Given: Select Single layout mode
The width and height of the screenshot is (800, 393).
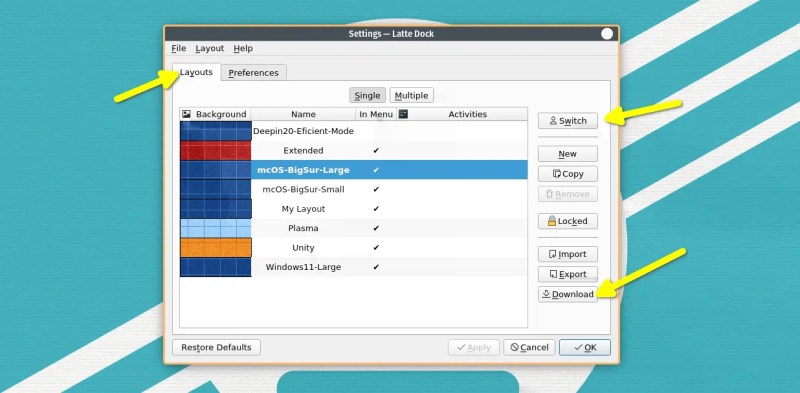Looking at the screenshot, I should tap(367, 95).
